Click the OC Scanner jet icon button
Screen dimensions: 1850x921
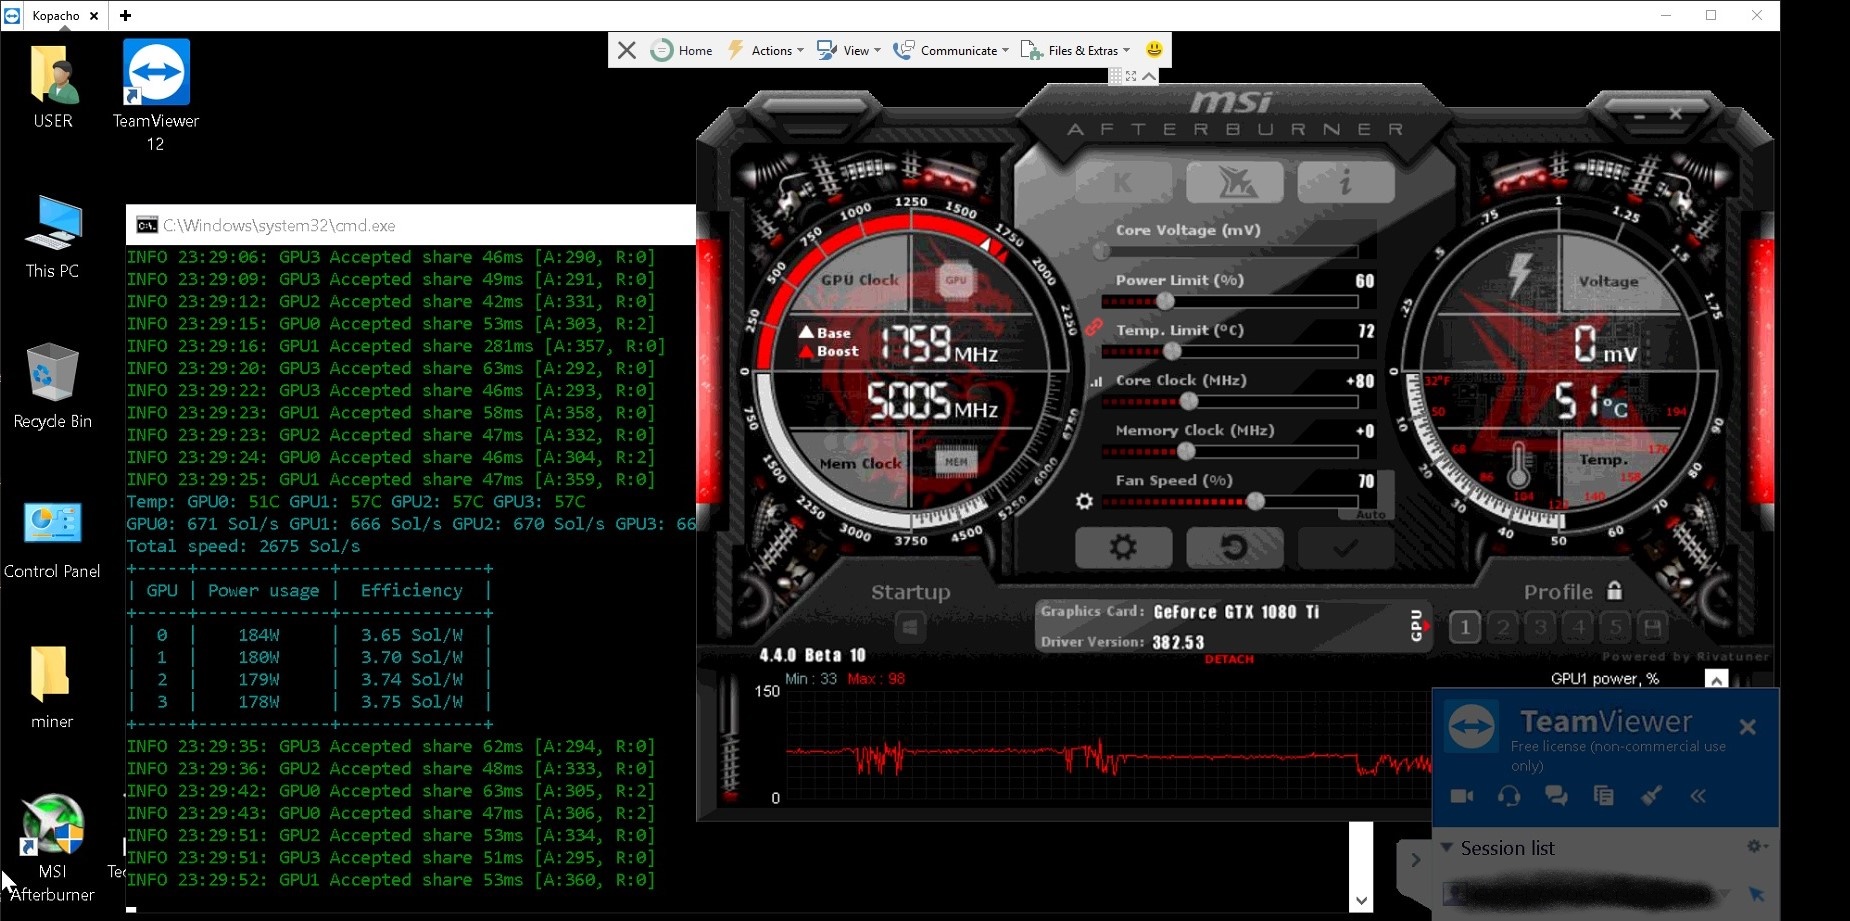(x=1235, y=182)
